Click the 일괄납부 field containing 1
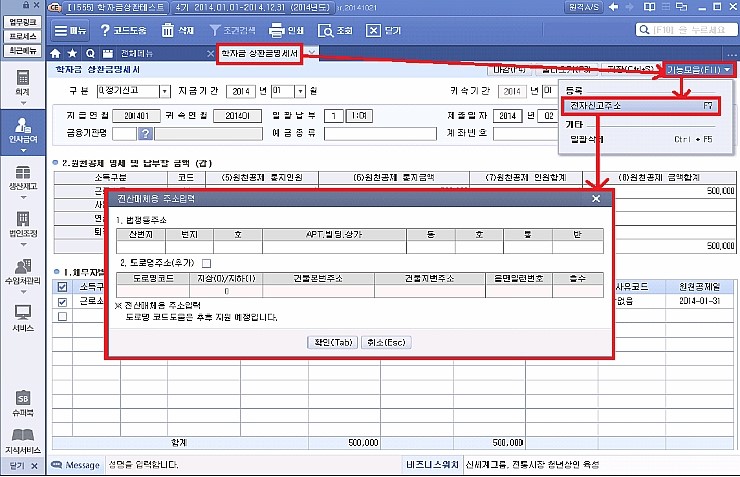This screenshot has width=740, height=477. pyautogui.click(x=334, y=116)
